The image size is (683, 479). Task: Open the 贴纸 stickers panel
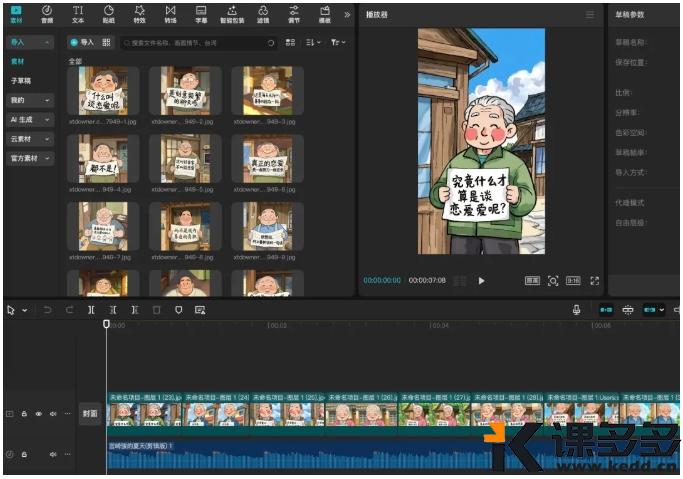coord(108,13)
